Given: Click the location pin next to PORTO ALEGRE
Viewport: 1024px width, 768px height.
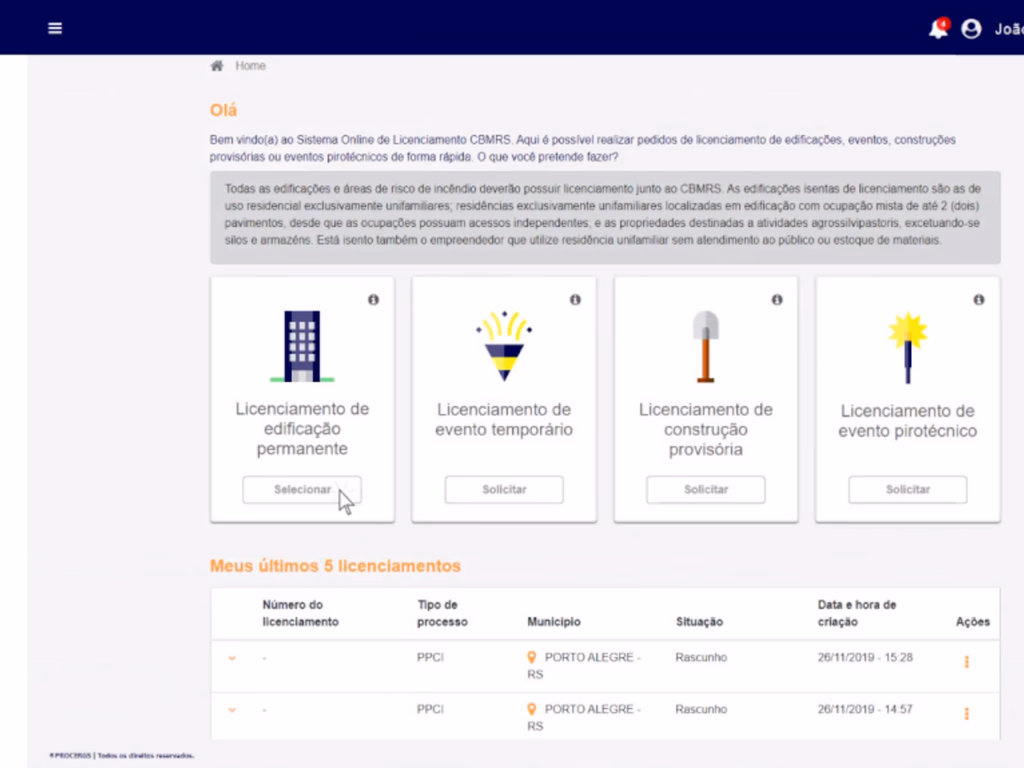Looking at the screenshot, I should tap(532, 657).
